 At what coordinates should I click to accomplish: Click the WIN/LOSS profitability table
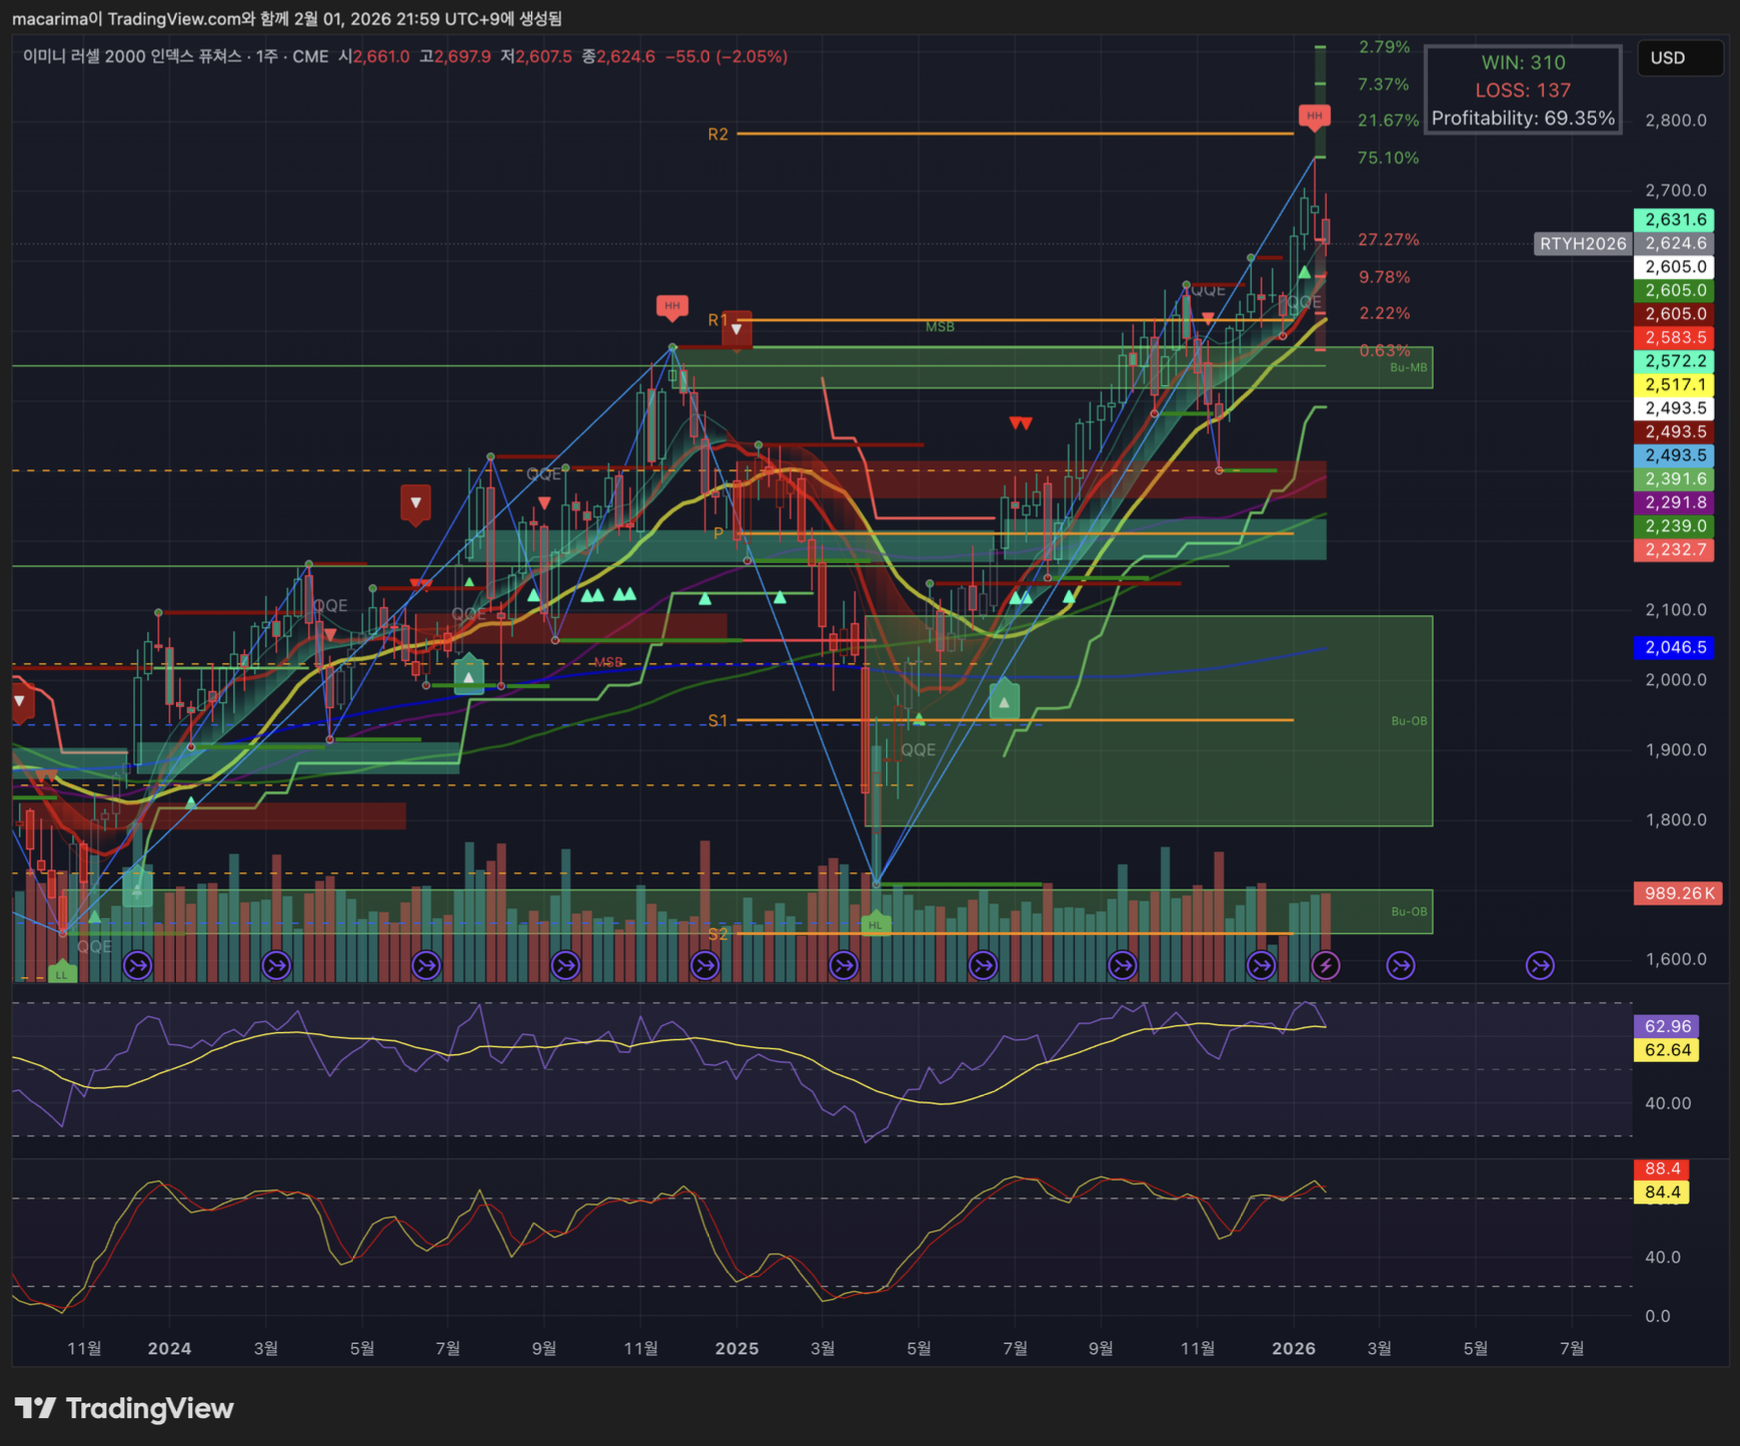[1522, 90]
